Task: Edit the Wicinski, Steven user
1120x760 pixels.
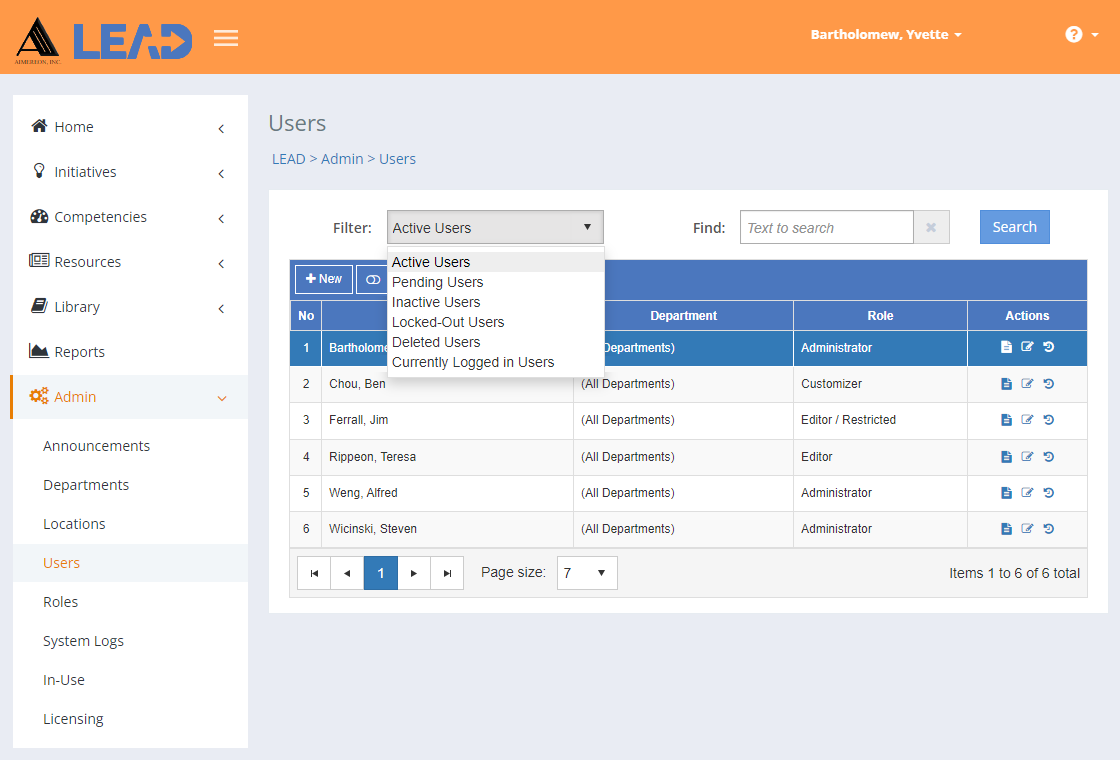Action: tap(1027, 529)
